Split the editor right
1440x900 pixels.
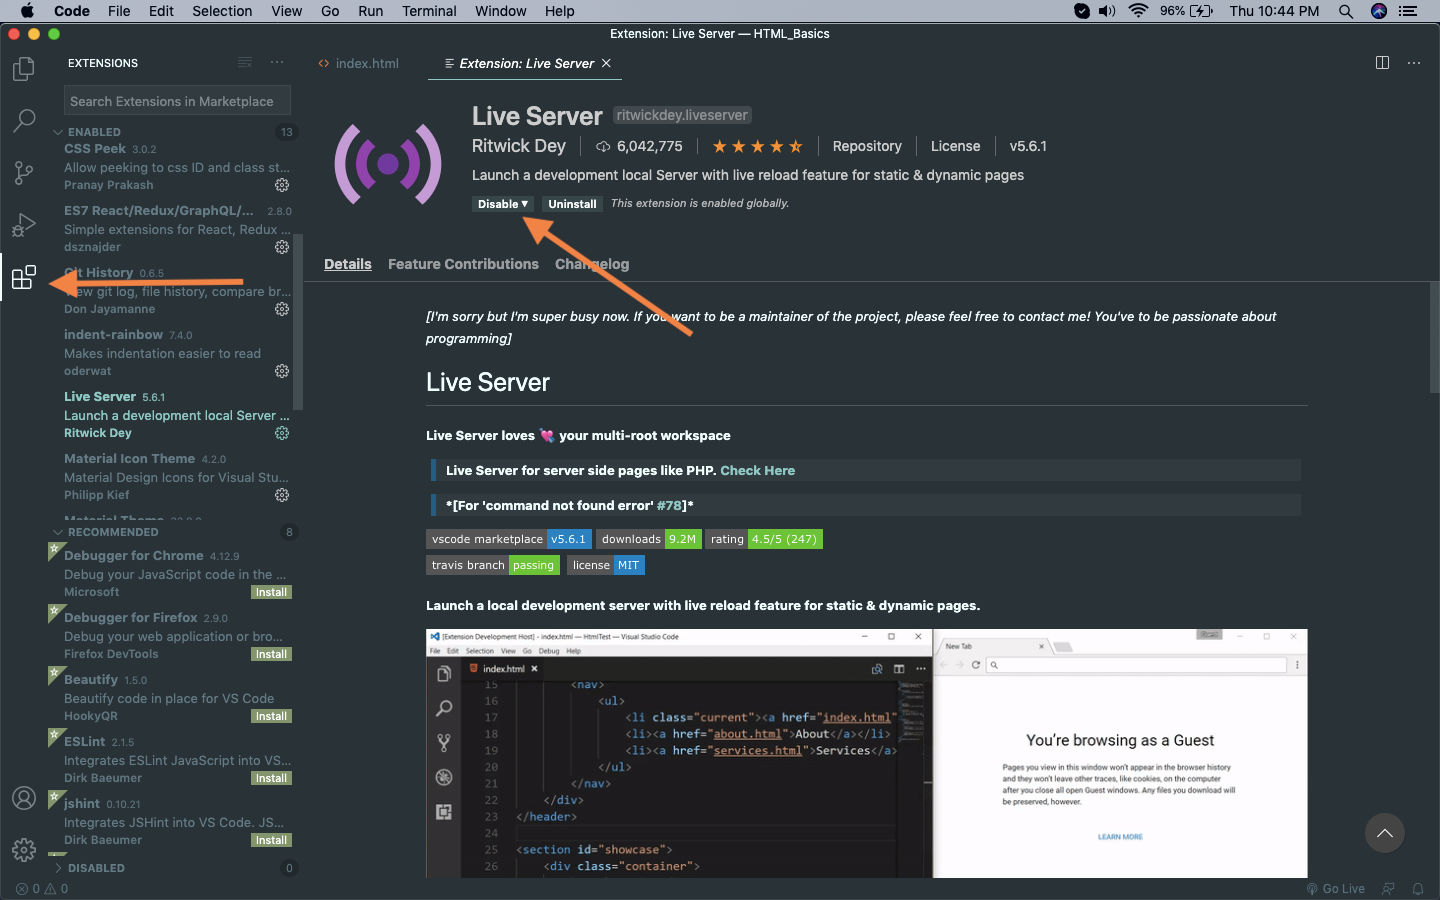point(1382,62)
